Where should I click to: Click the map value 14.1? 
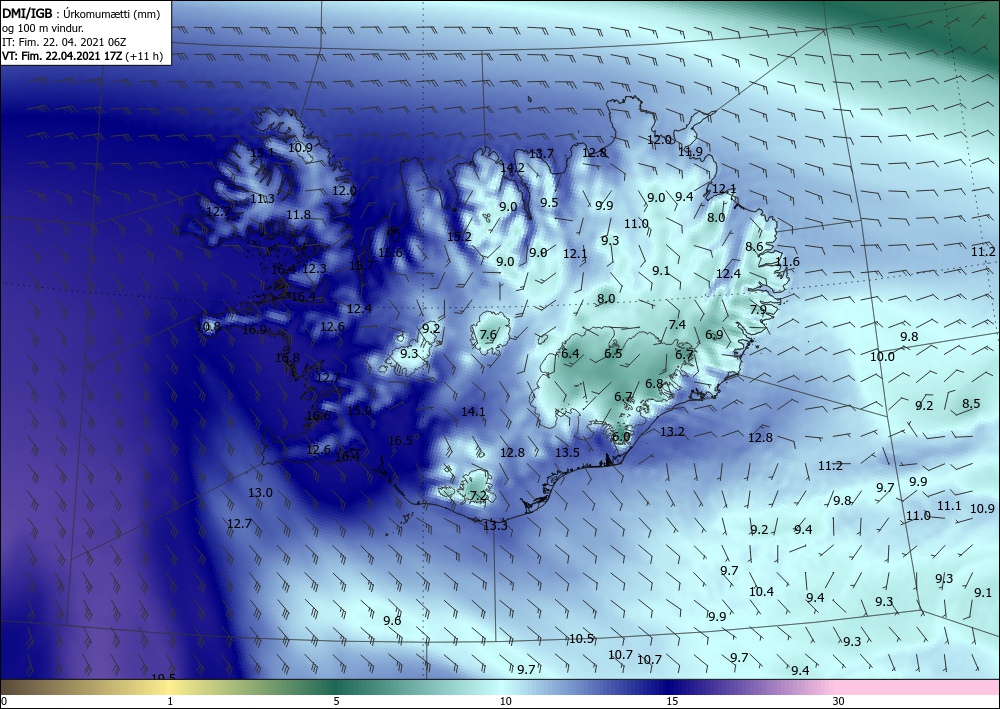click(x=473, y=412)
